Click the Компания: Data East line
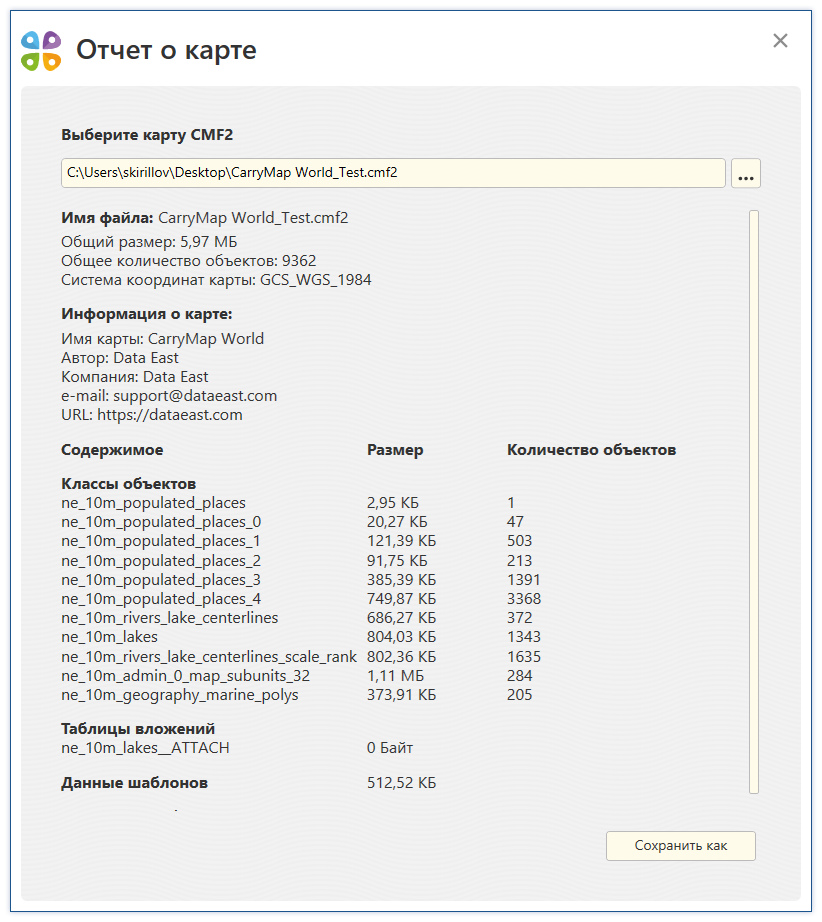Image resolution: width=822 pixels, height=922 pixels. tap(135, 377)
